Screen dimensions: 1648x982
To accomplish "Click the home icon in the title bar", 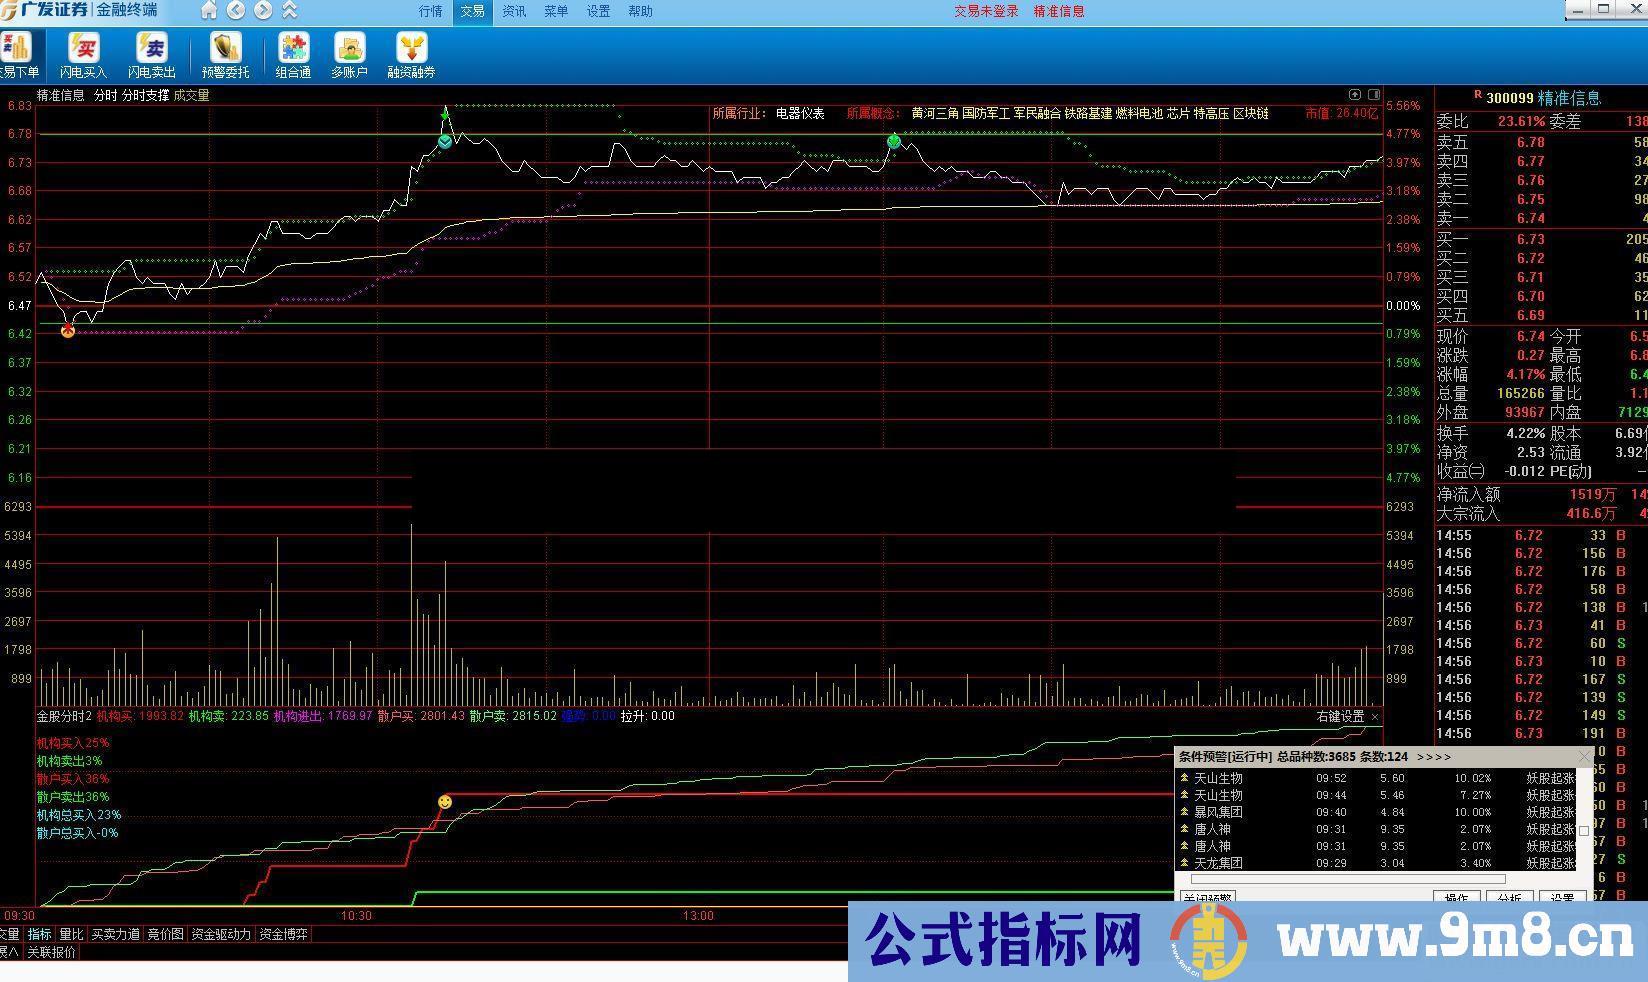I will (208, 12).
